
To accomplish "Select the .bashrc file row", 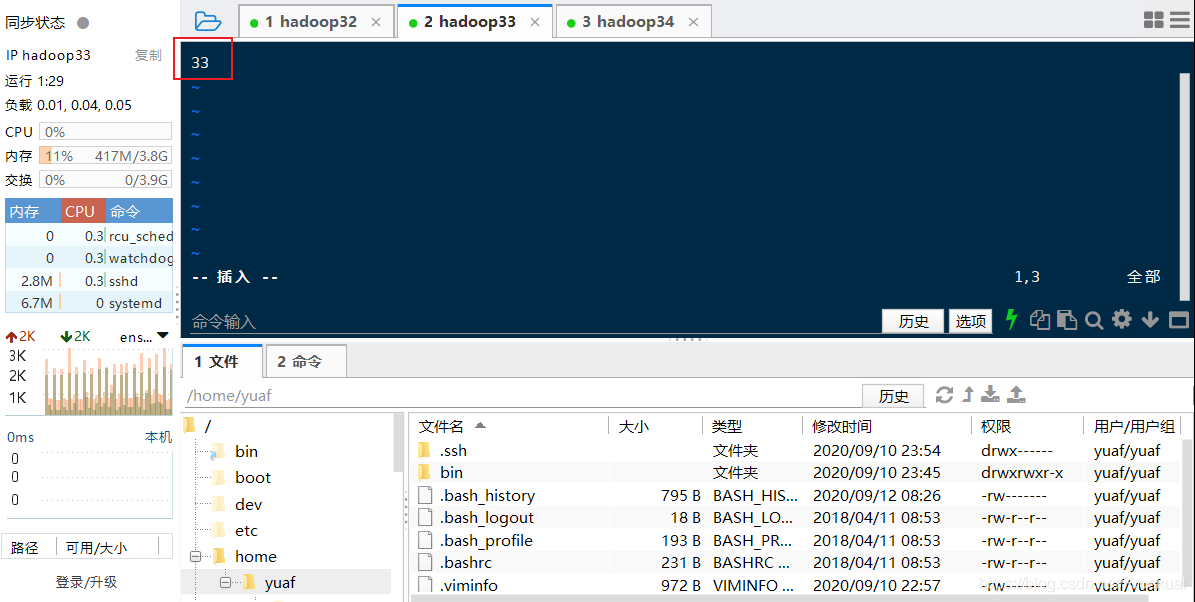I will click(796, 562).
